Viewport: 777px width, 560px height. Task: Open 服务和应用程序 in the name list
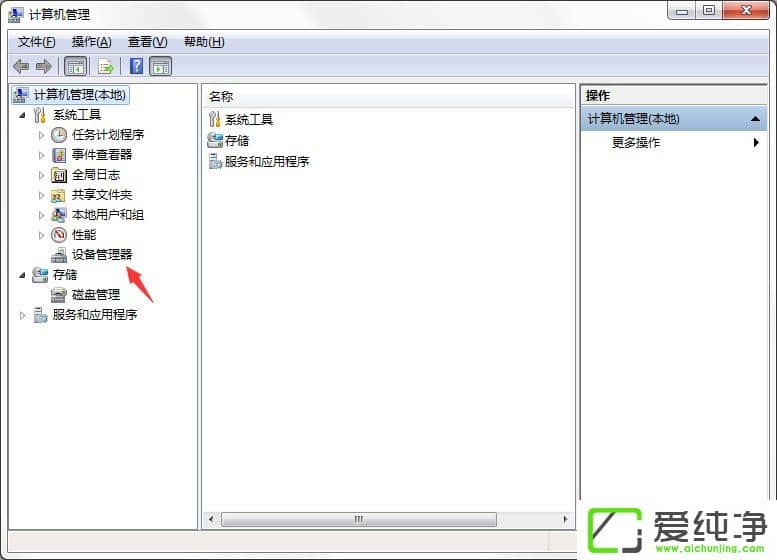click(x=267, y=162)
